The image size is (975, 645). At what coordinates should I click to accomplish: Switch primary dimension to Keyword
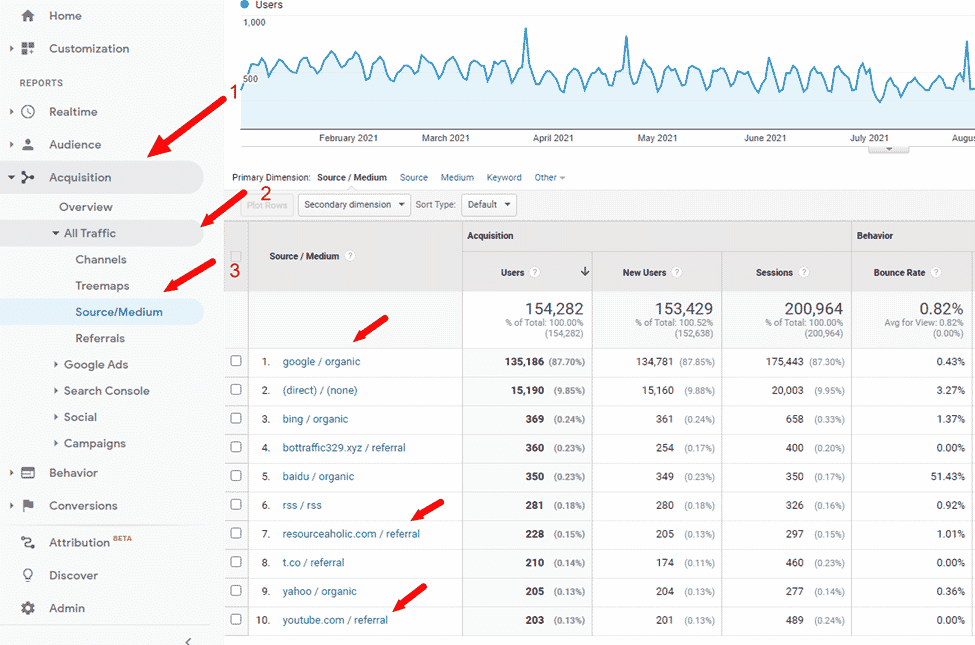point(504,178)
